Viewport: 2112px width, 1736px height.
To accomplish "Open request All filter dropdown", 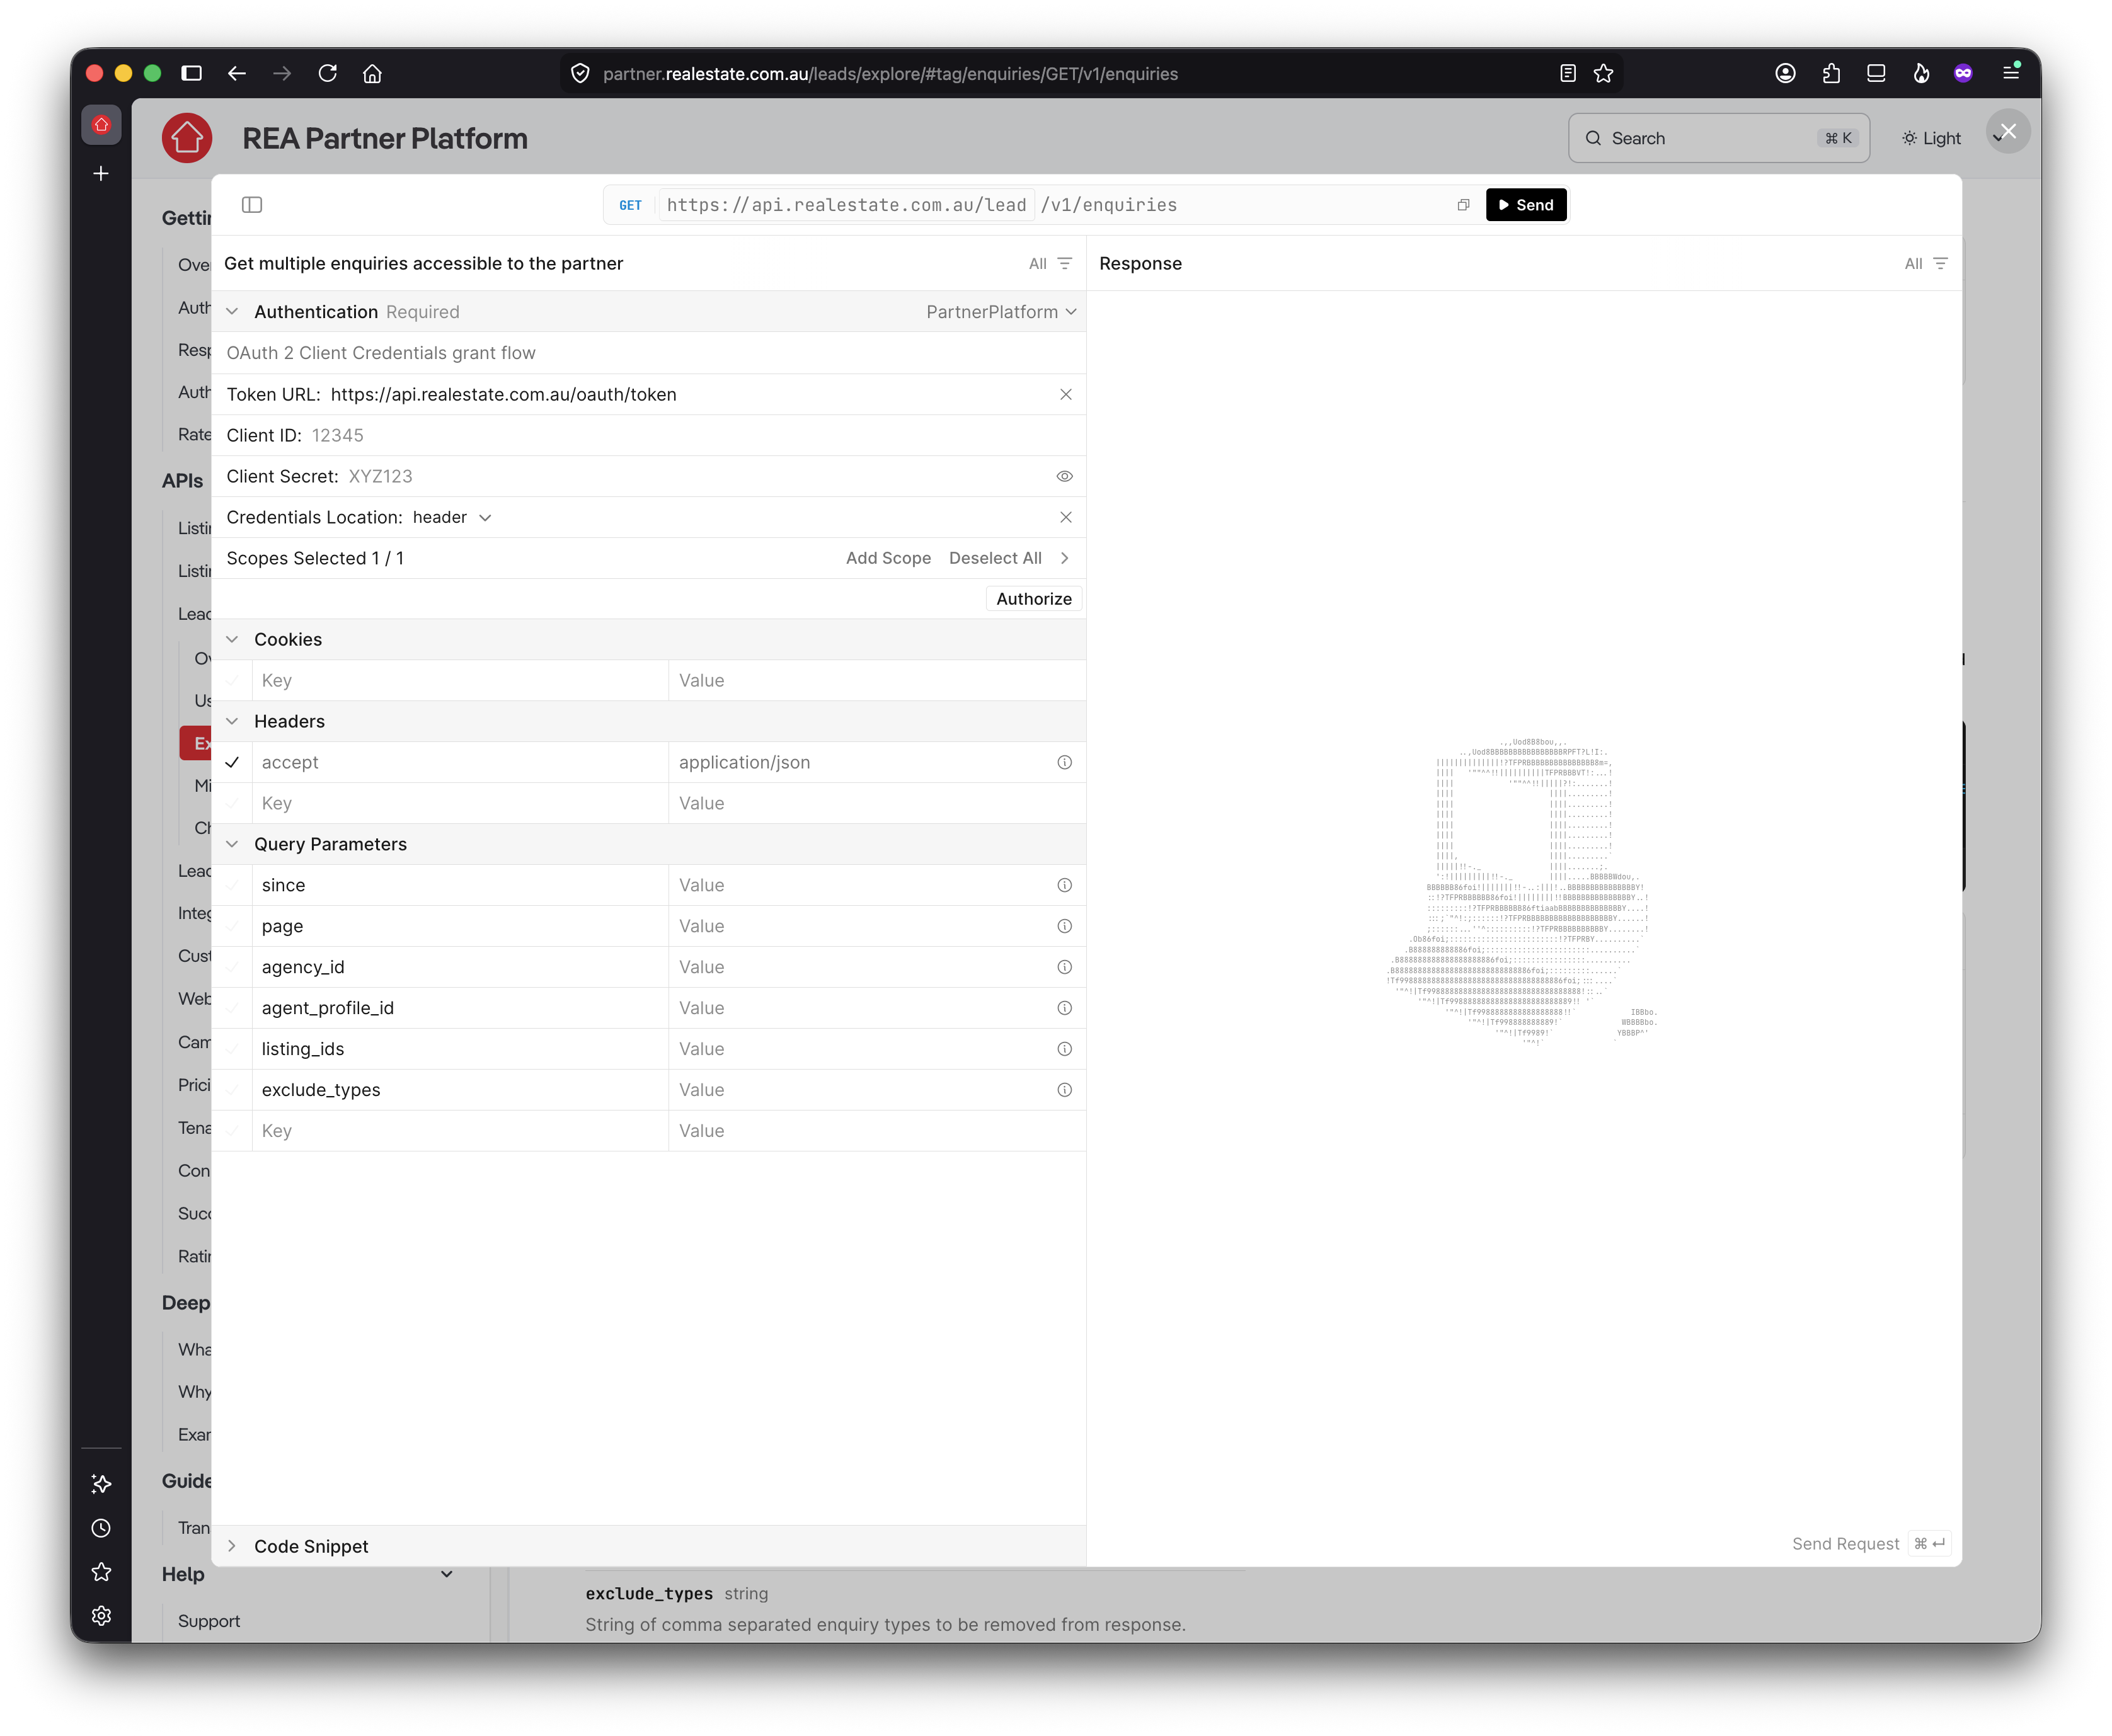I will (x=1050, y=264).
